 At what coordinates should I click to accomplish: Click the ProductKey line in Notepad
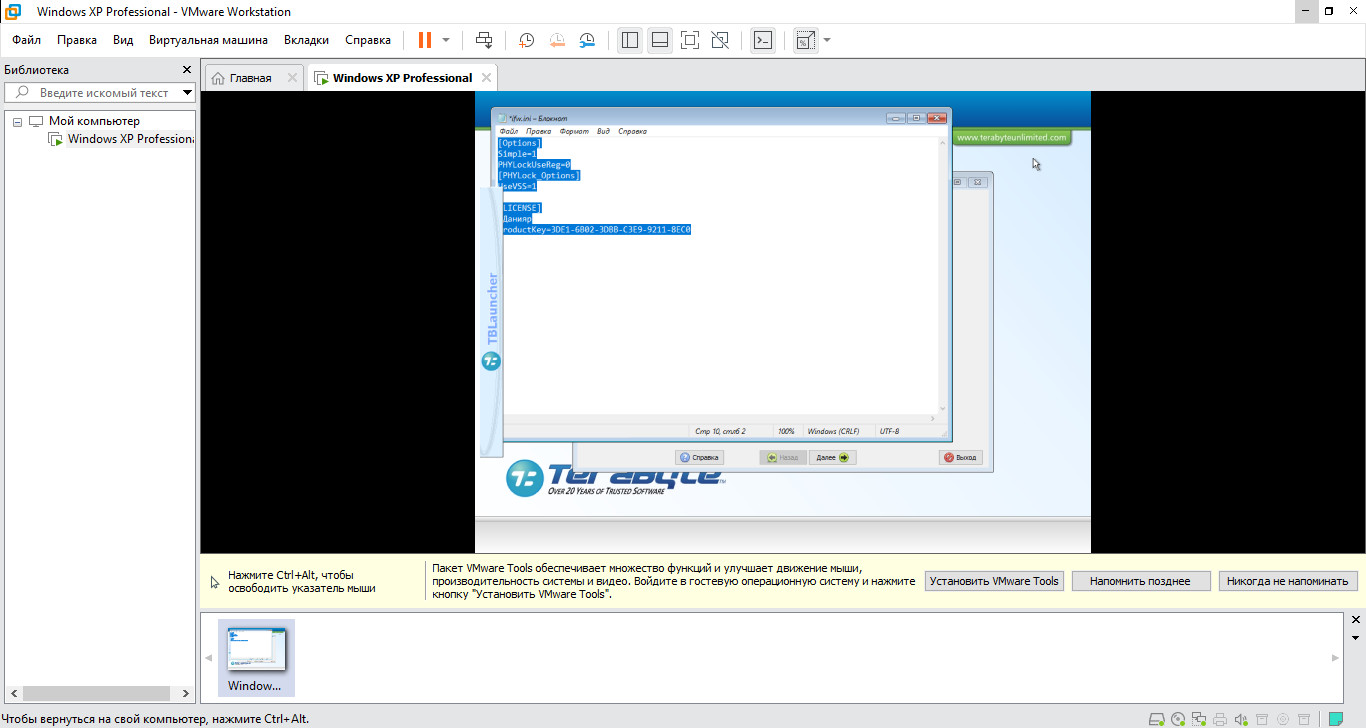coord(595,229)
